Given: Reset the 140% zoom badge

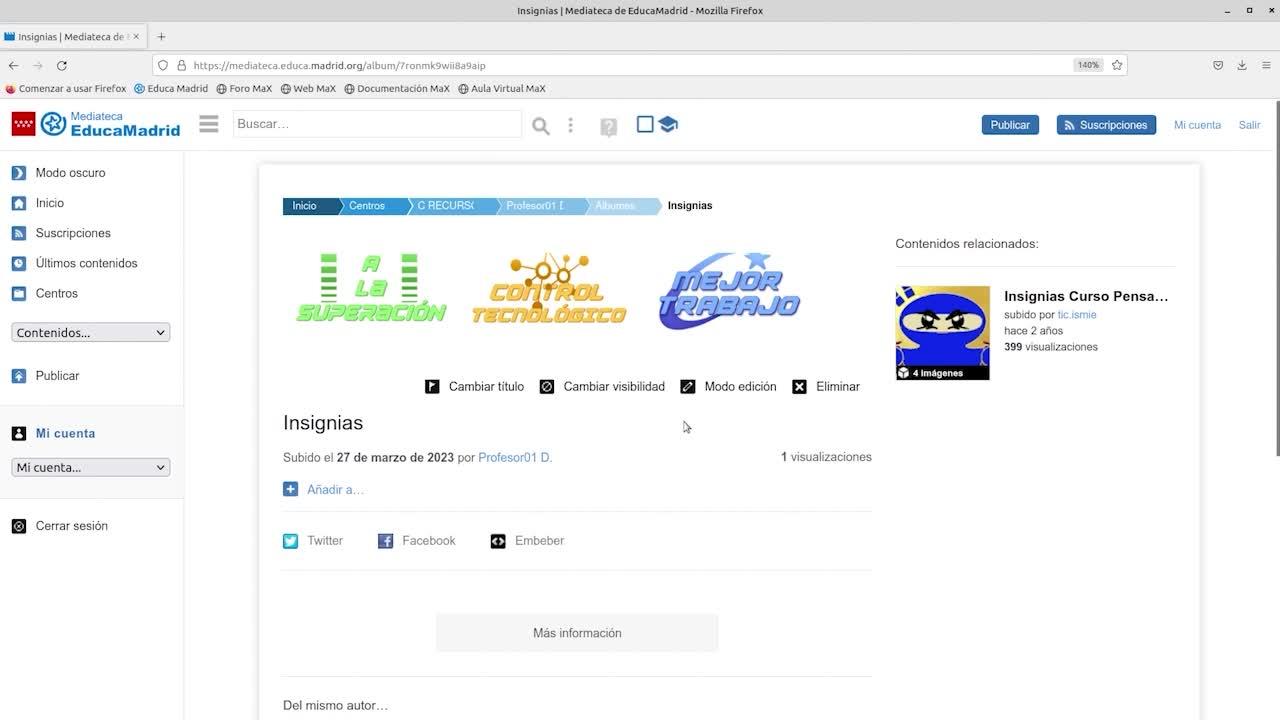Looking at the screenshot, I should 1088,65.
